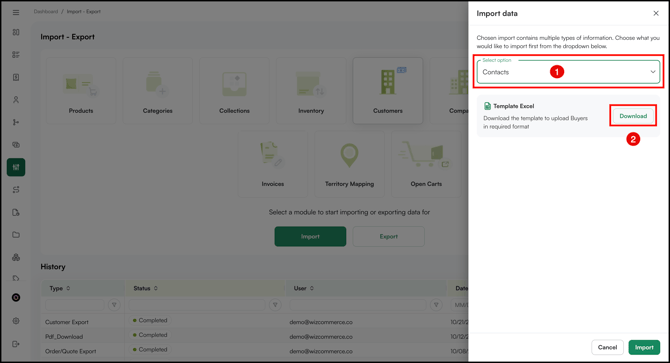Sort history by User column
The width and height of the screenshot is (670, 363).
click(311, 288)
